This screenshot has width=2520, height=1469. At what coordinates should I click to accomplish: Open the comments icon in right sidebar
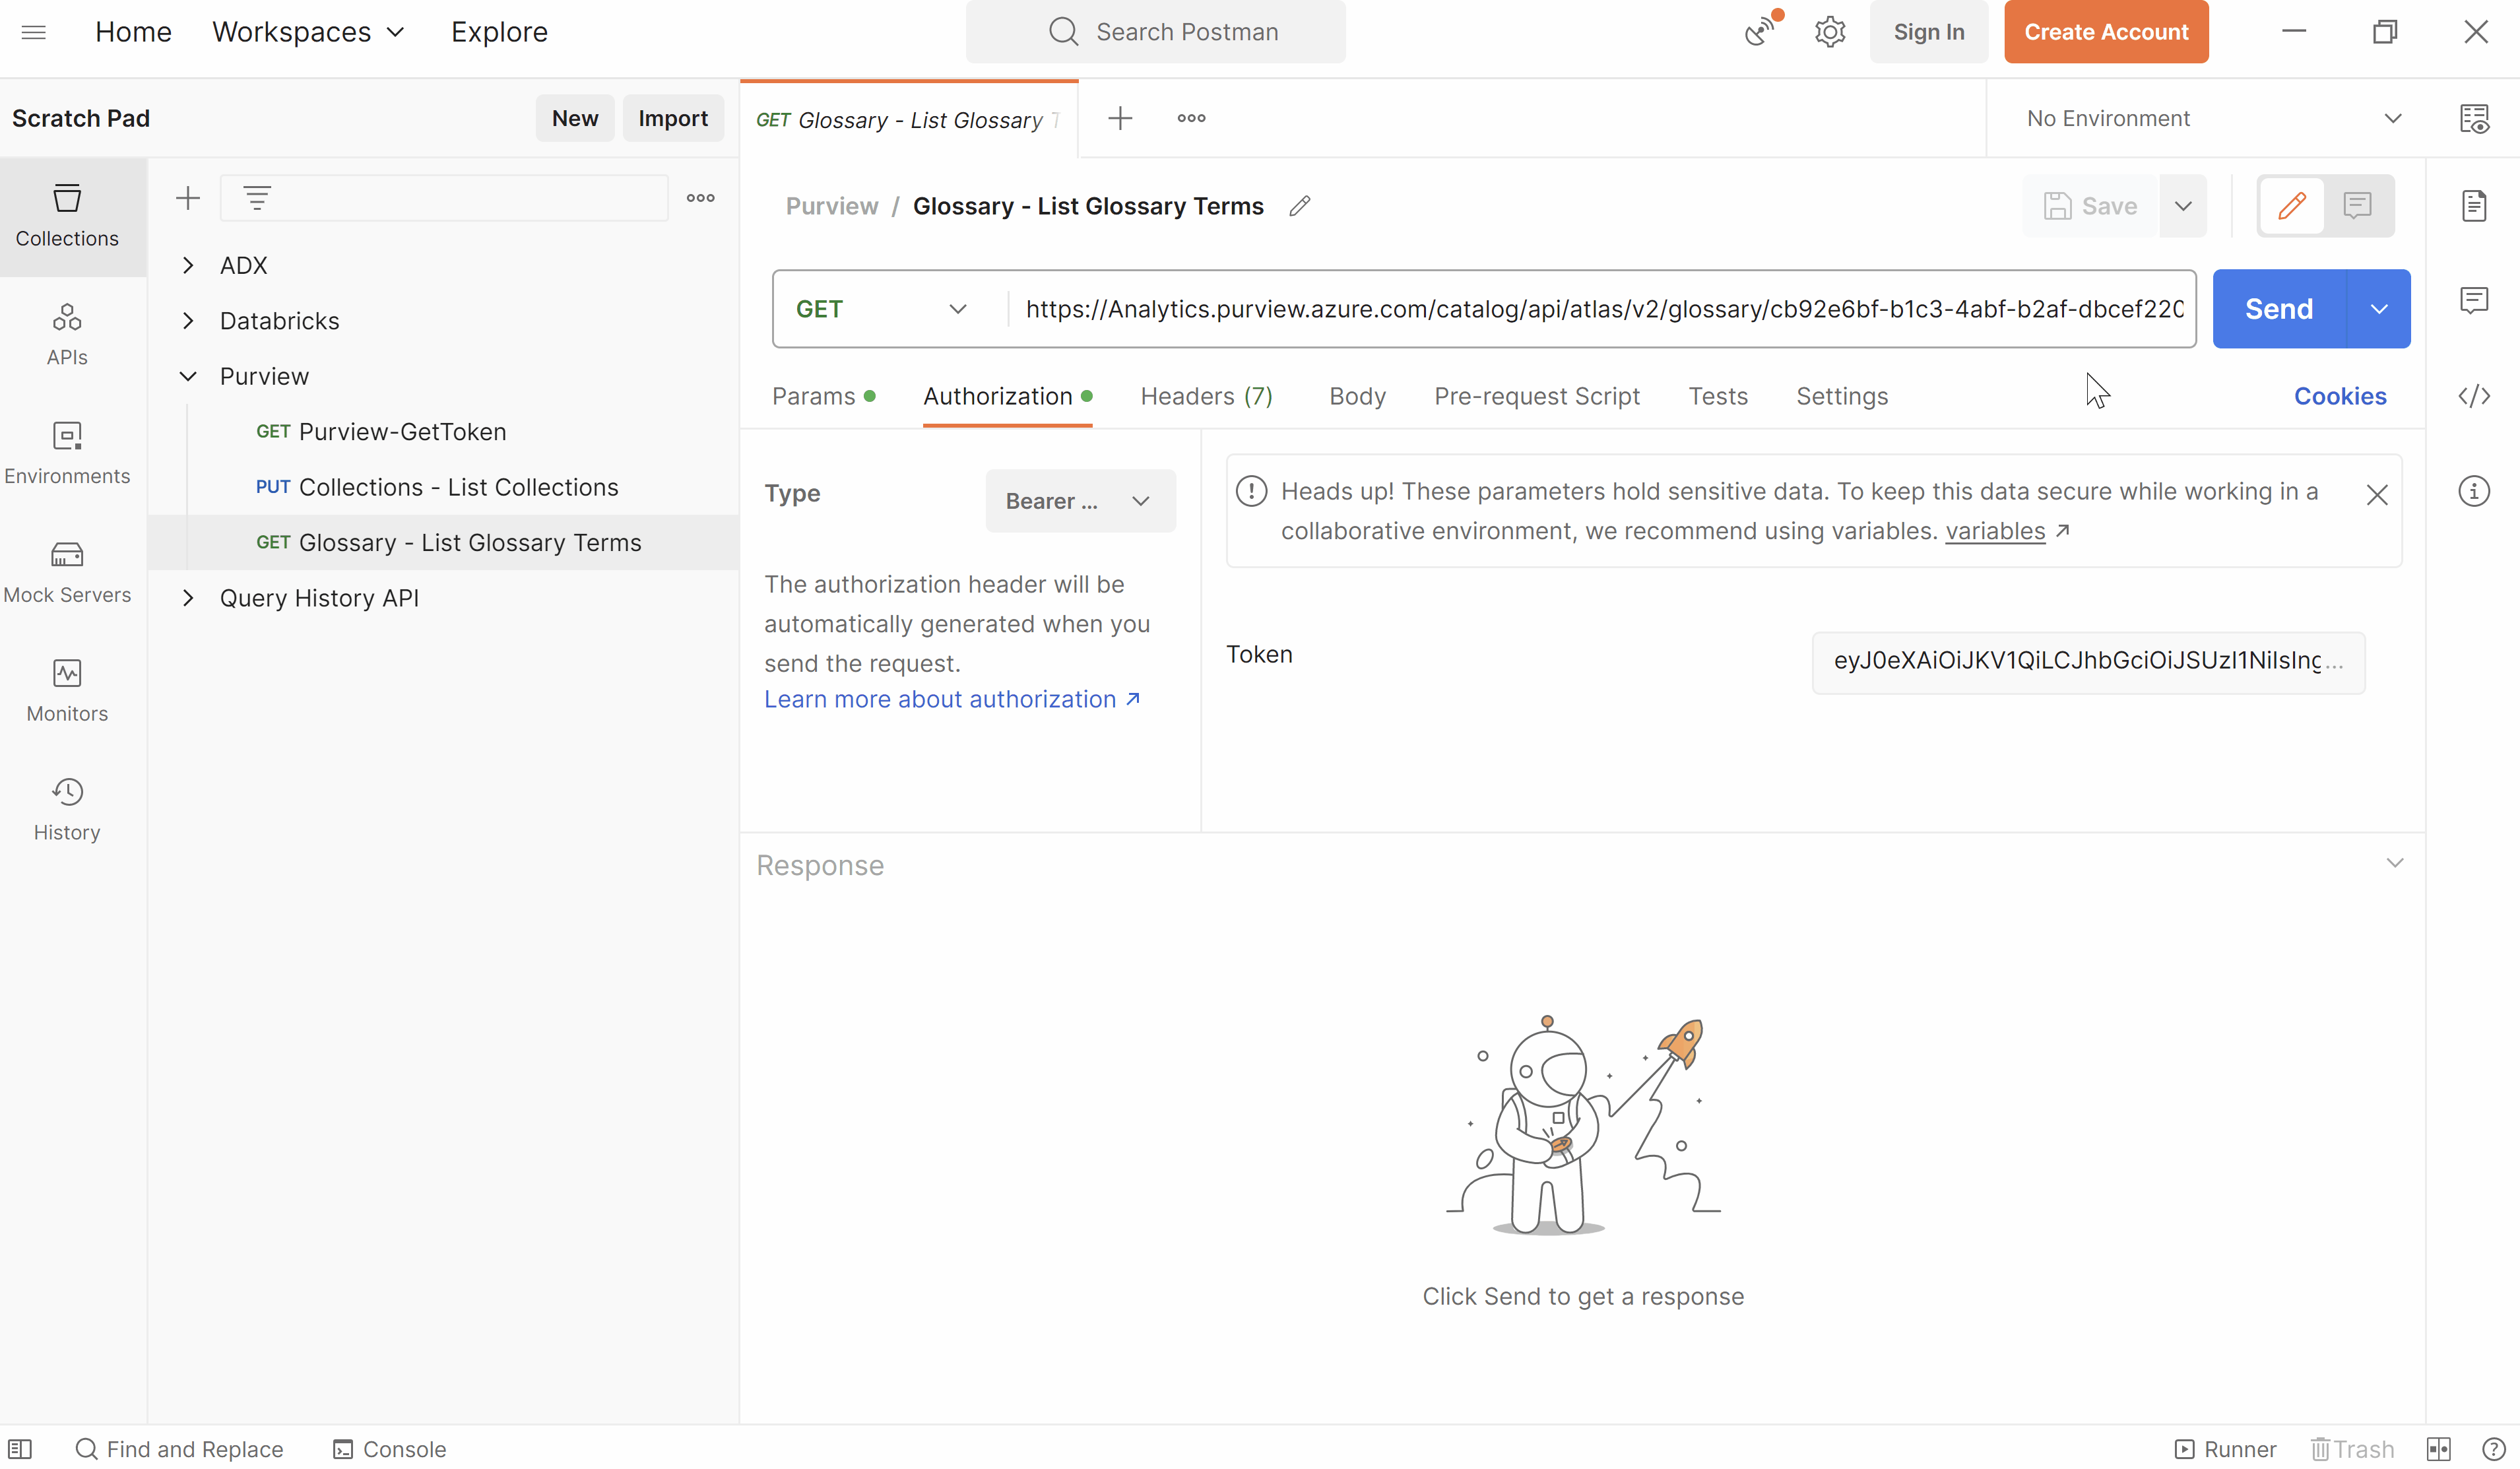(x=2474, y=300)
